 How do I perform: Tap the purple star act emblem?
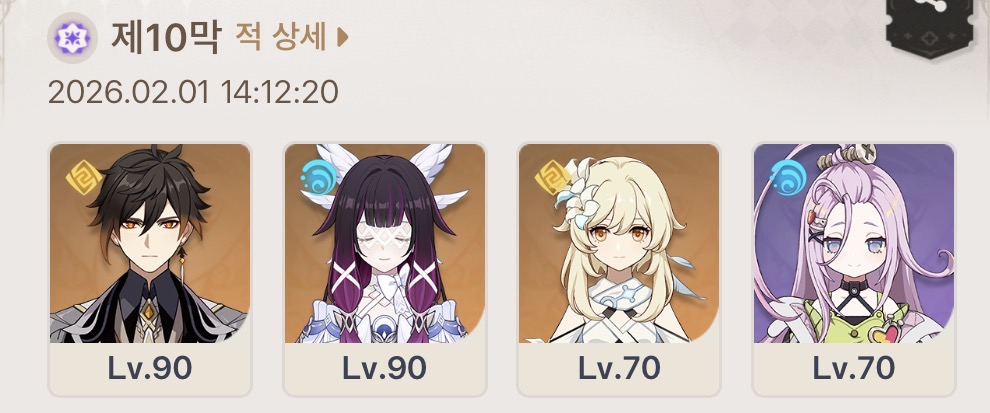72,38
